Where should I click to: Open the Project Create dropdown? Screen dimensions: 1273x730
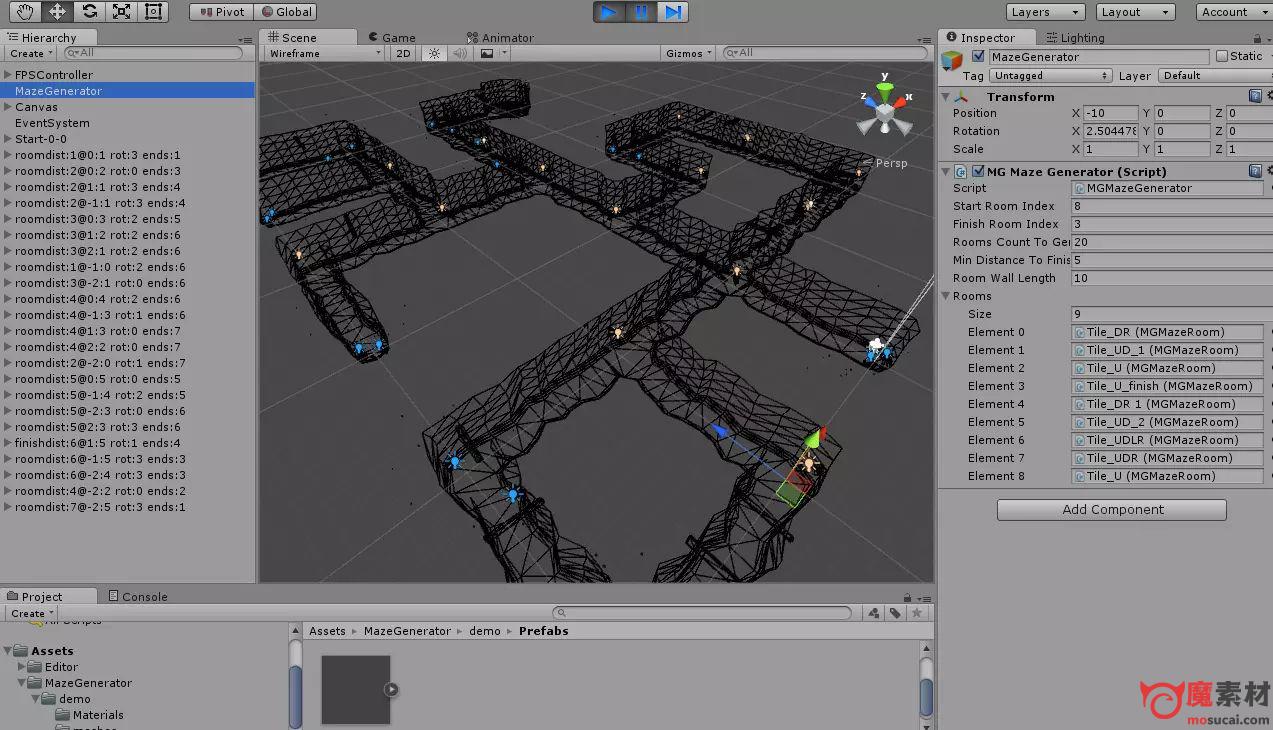pos(32,613)
